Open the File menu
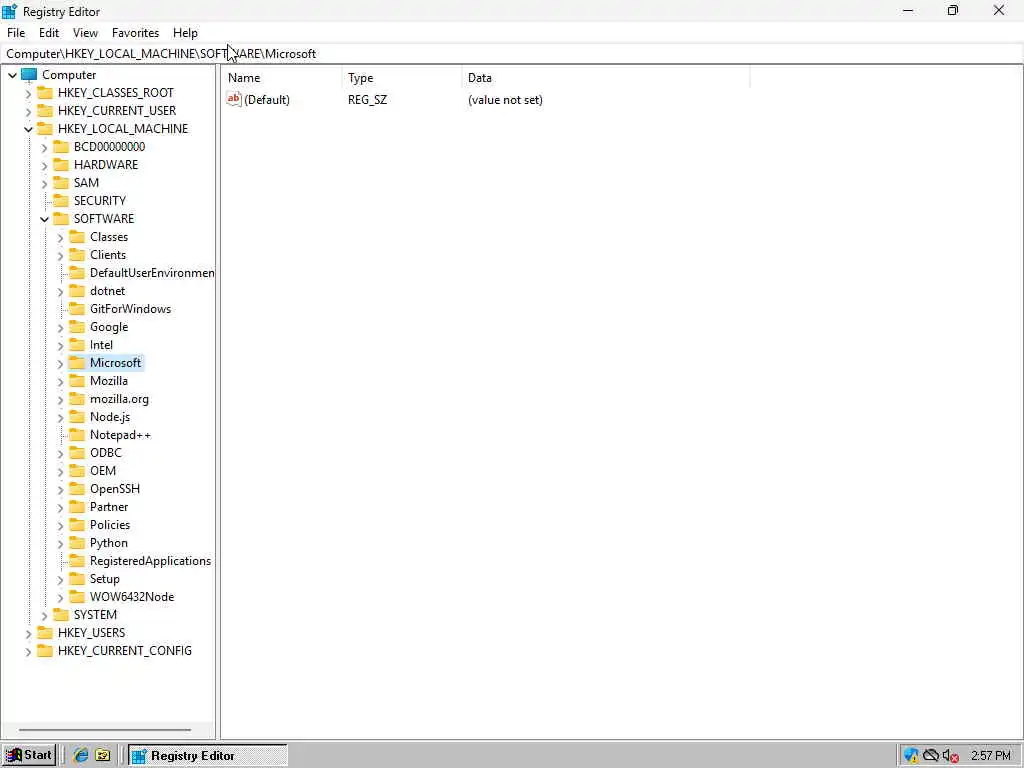Viewport: 1024px width, 768px height. pyautogui.click(x=16, y=33)
